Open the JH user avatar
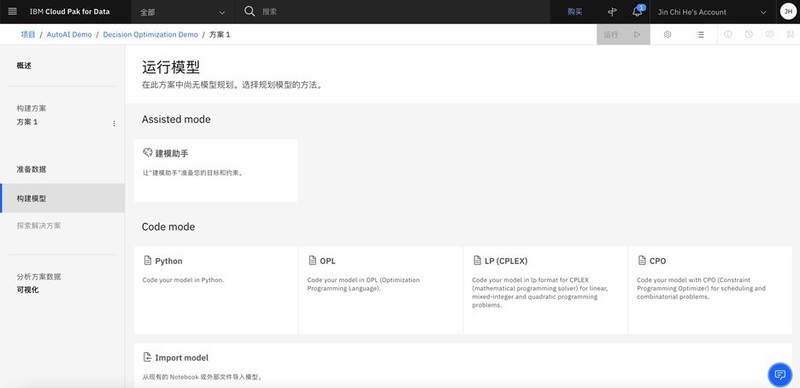800x388 pixels. pyautogui.click(x=788, y=12)
